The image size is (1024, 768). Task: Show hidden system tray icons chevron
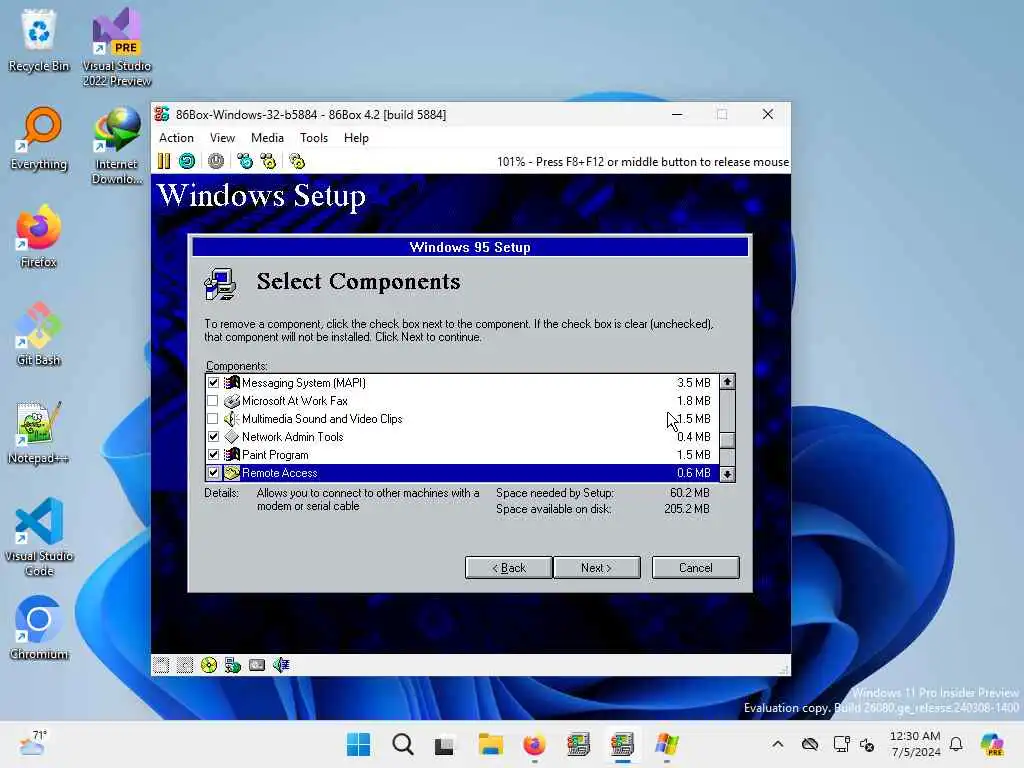(778, 744)
